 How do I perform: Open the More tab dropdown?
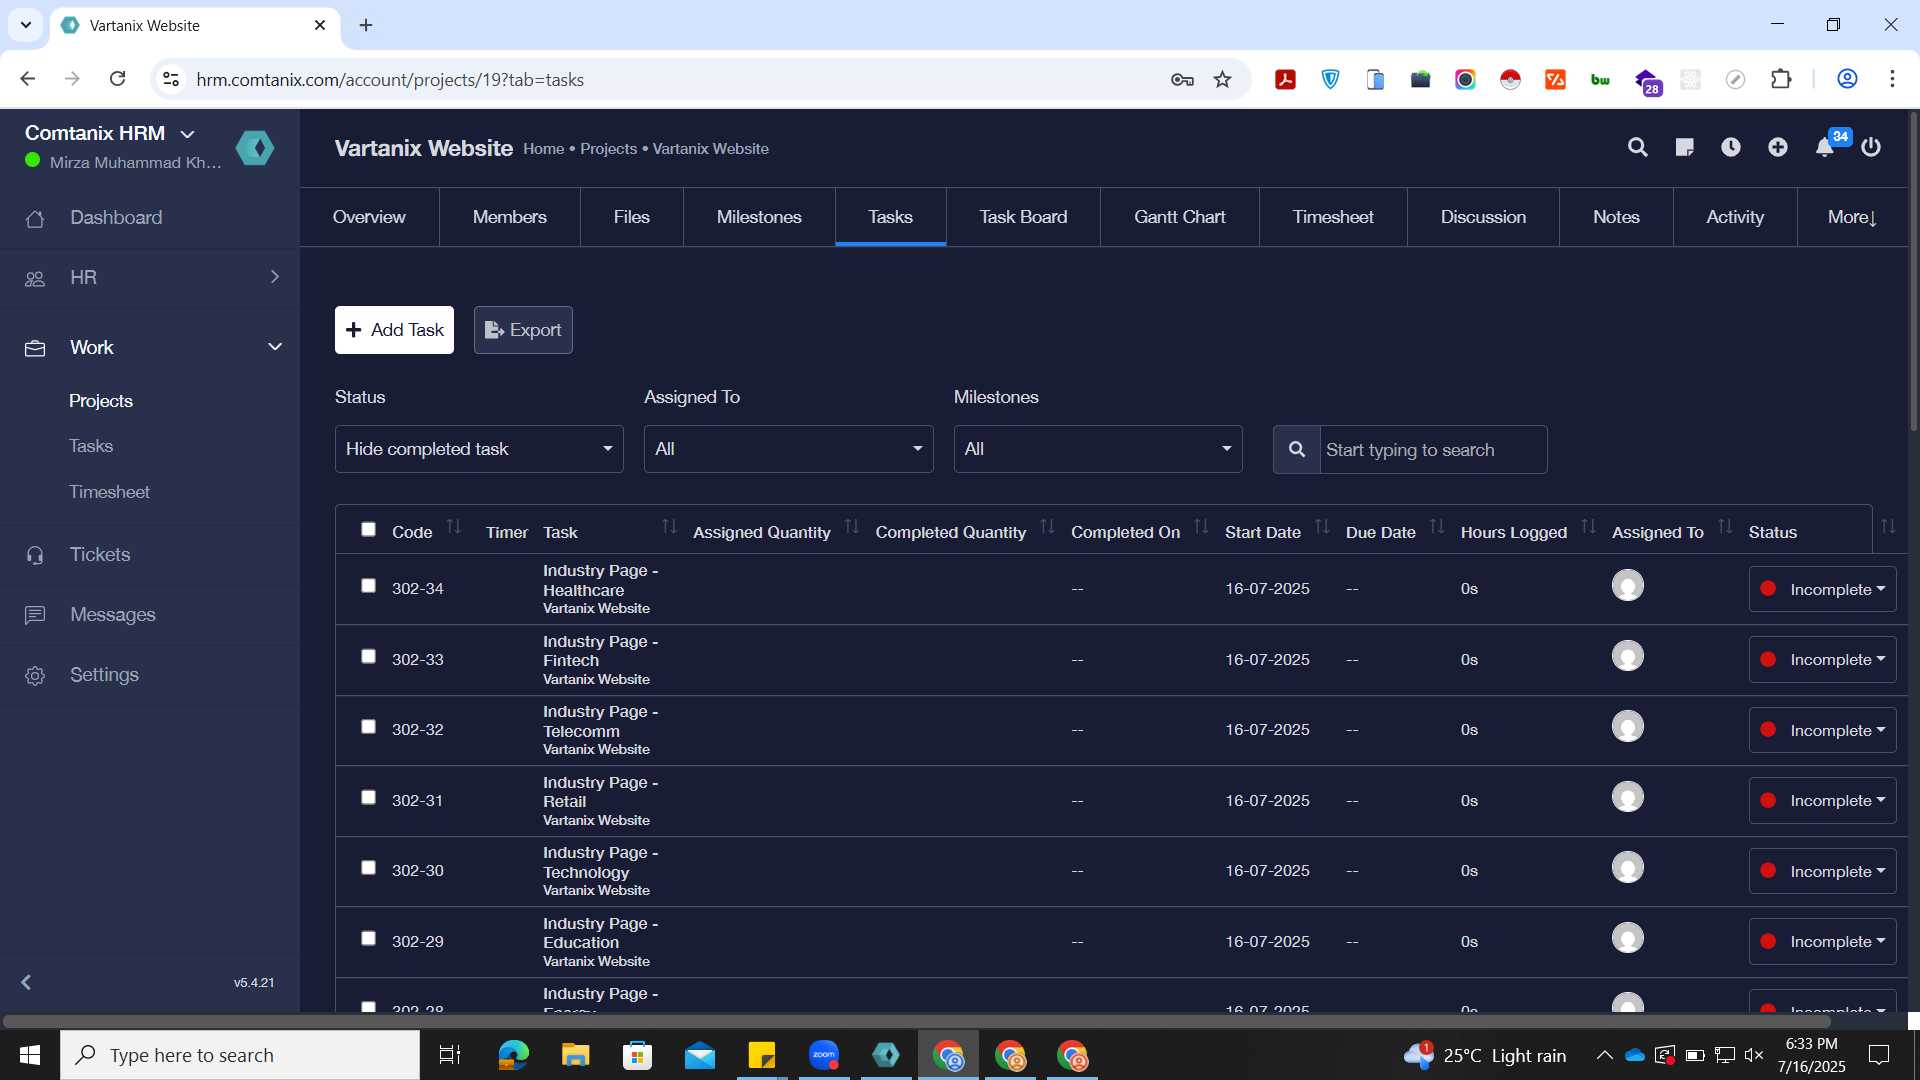tap(1852, 217)
